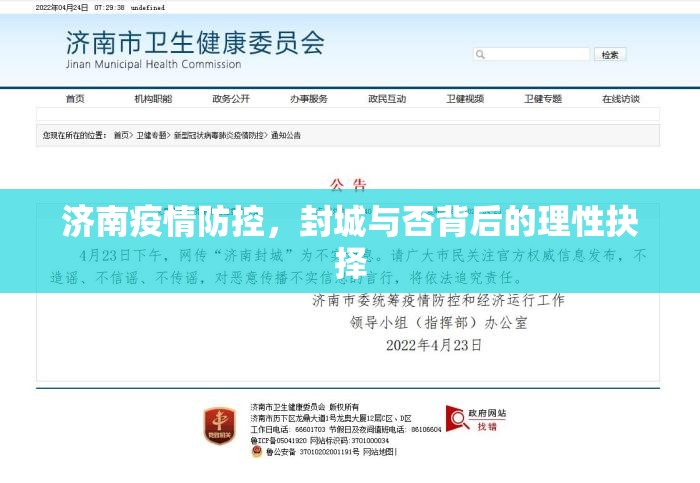Open the 机构职能 navigation menu item
This screenshot has width=700, height=483.
click(x=153, y=99)
